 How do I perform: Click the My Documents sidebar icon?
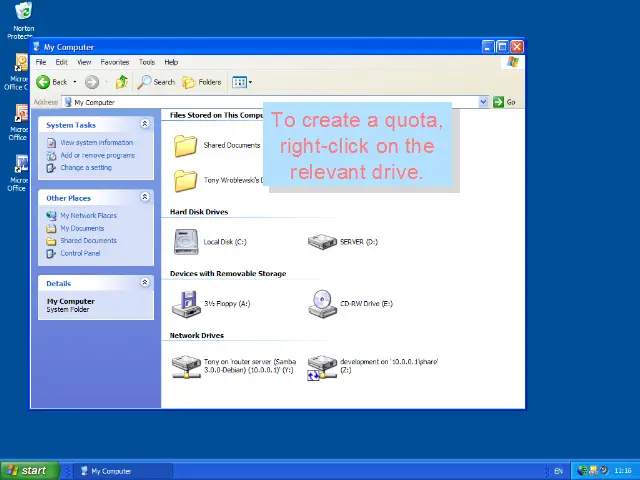(x=51, y=228)
